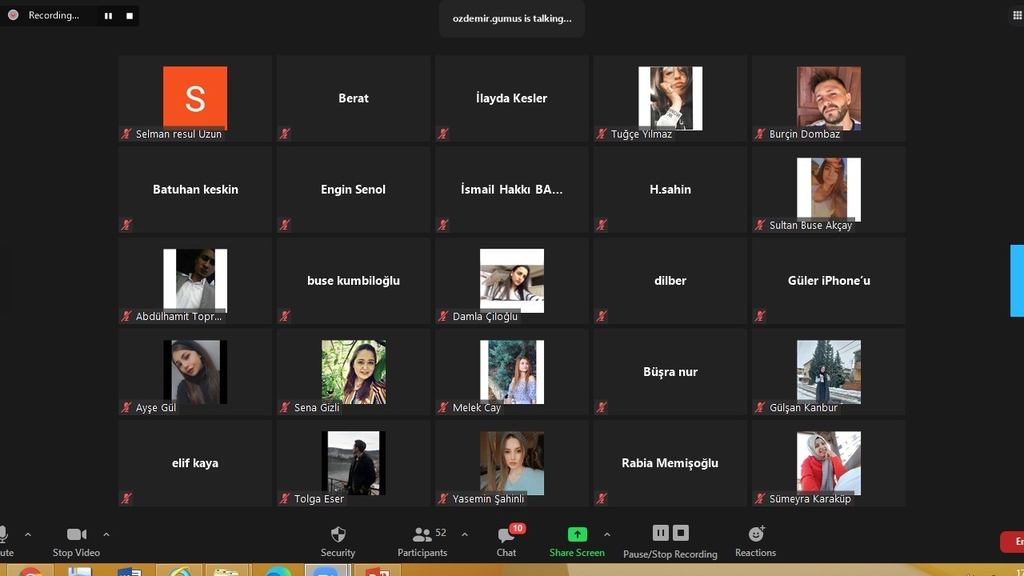
Task: Select Ayşe Gül's profile picture
Action: (x=195, y=371)
